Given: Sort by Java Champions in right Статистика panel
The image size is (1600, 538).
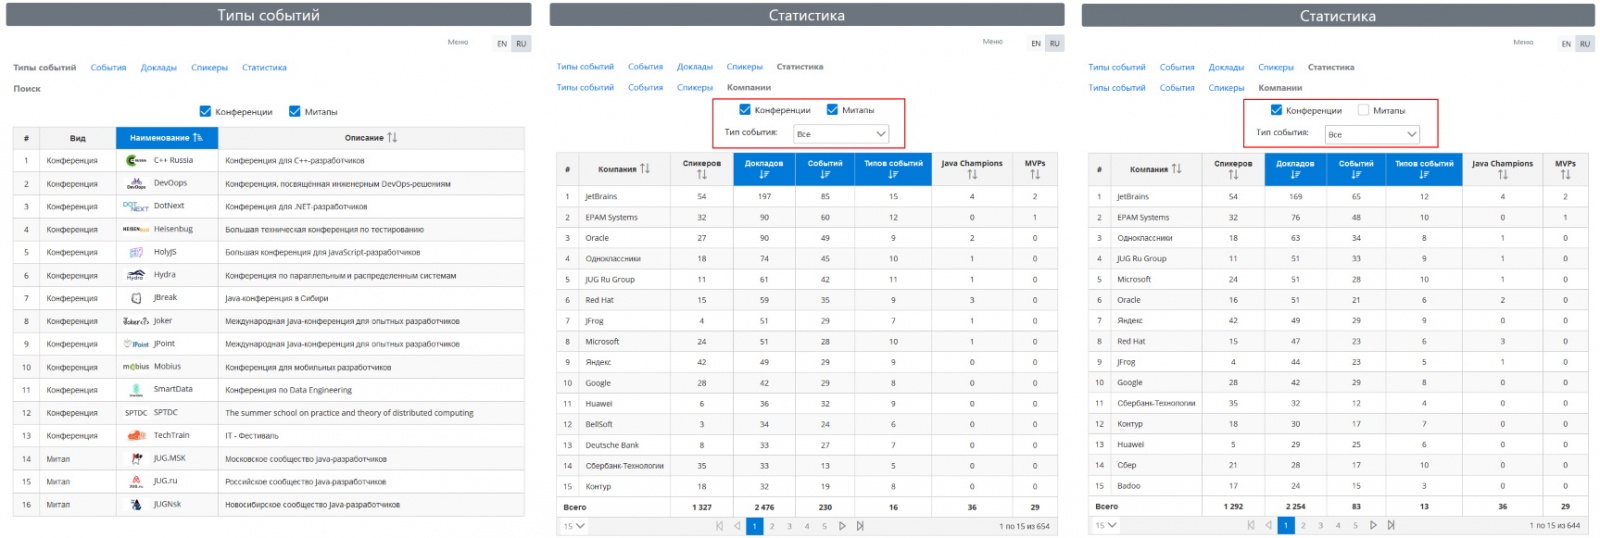Looking at the screenshot, I should [x=1503, y=174].
